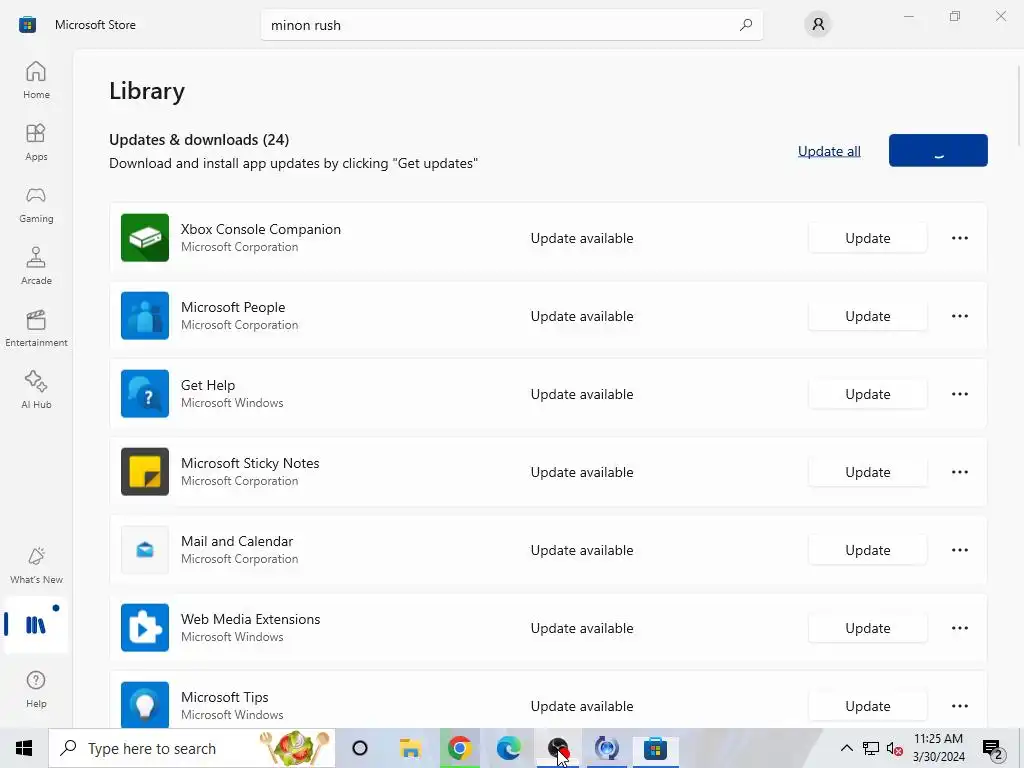This screenshot has height=768, width=1024.
Task: Select Microsoft Sticky Notes title text
Action: coord(250,463)
